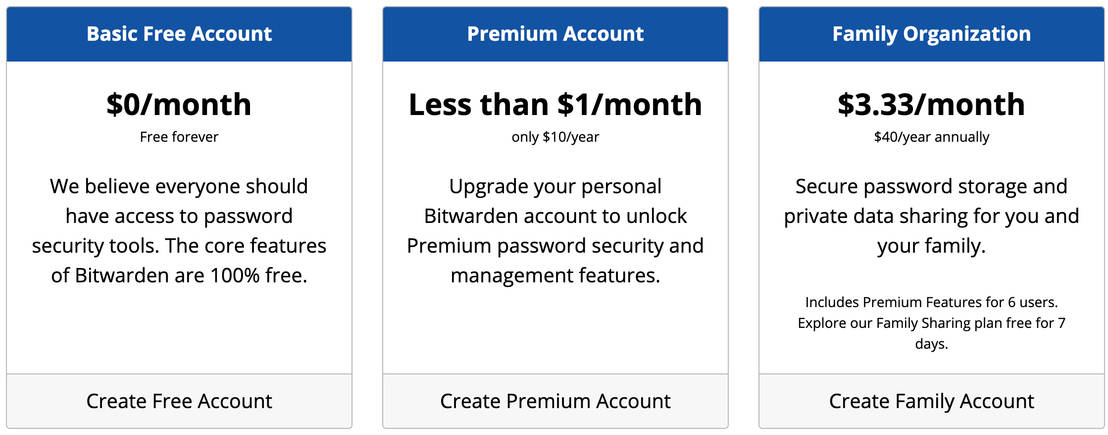Select the Less than $1/month price

pos(555,104)
